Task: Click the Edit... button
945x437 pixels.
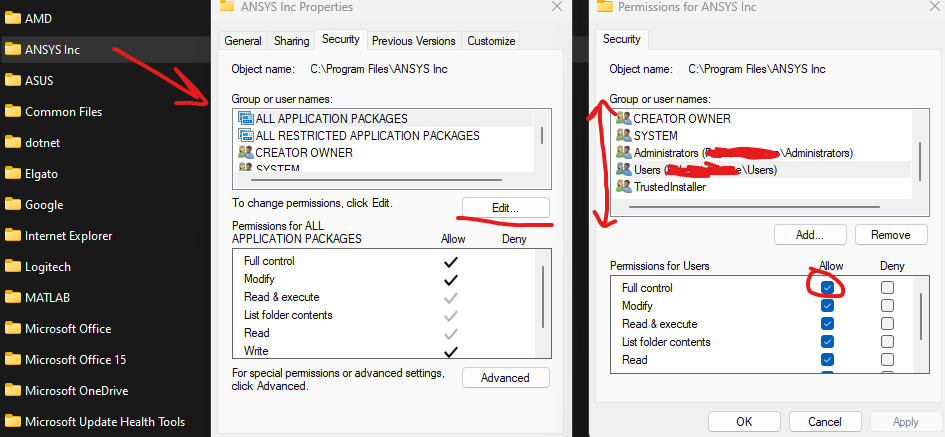Action: 506,207
